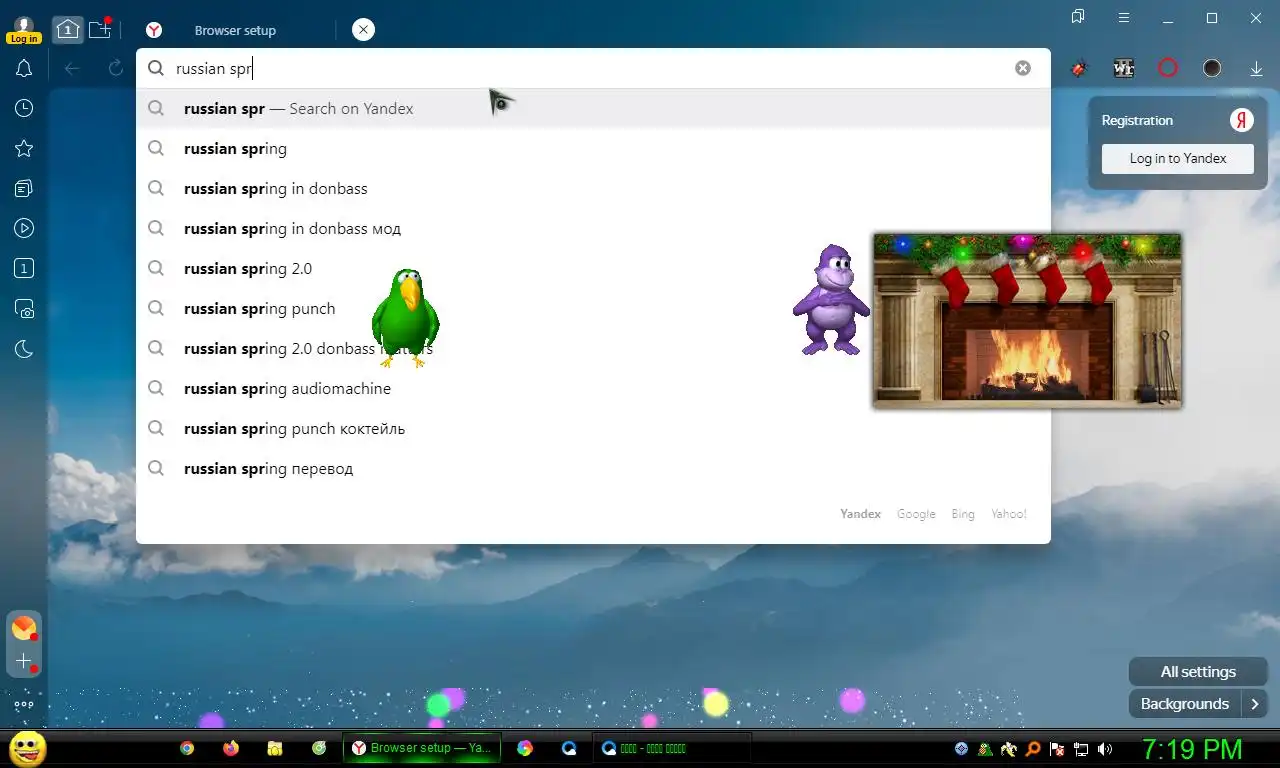Click the Yandex 'Я' logo in Registration panel
This screenshot has width=1280, height=768.
point(1241,120)
